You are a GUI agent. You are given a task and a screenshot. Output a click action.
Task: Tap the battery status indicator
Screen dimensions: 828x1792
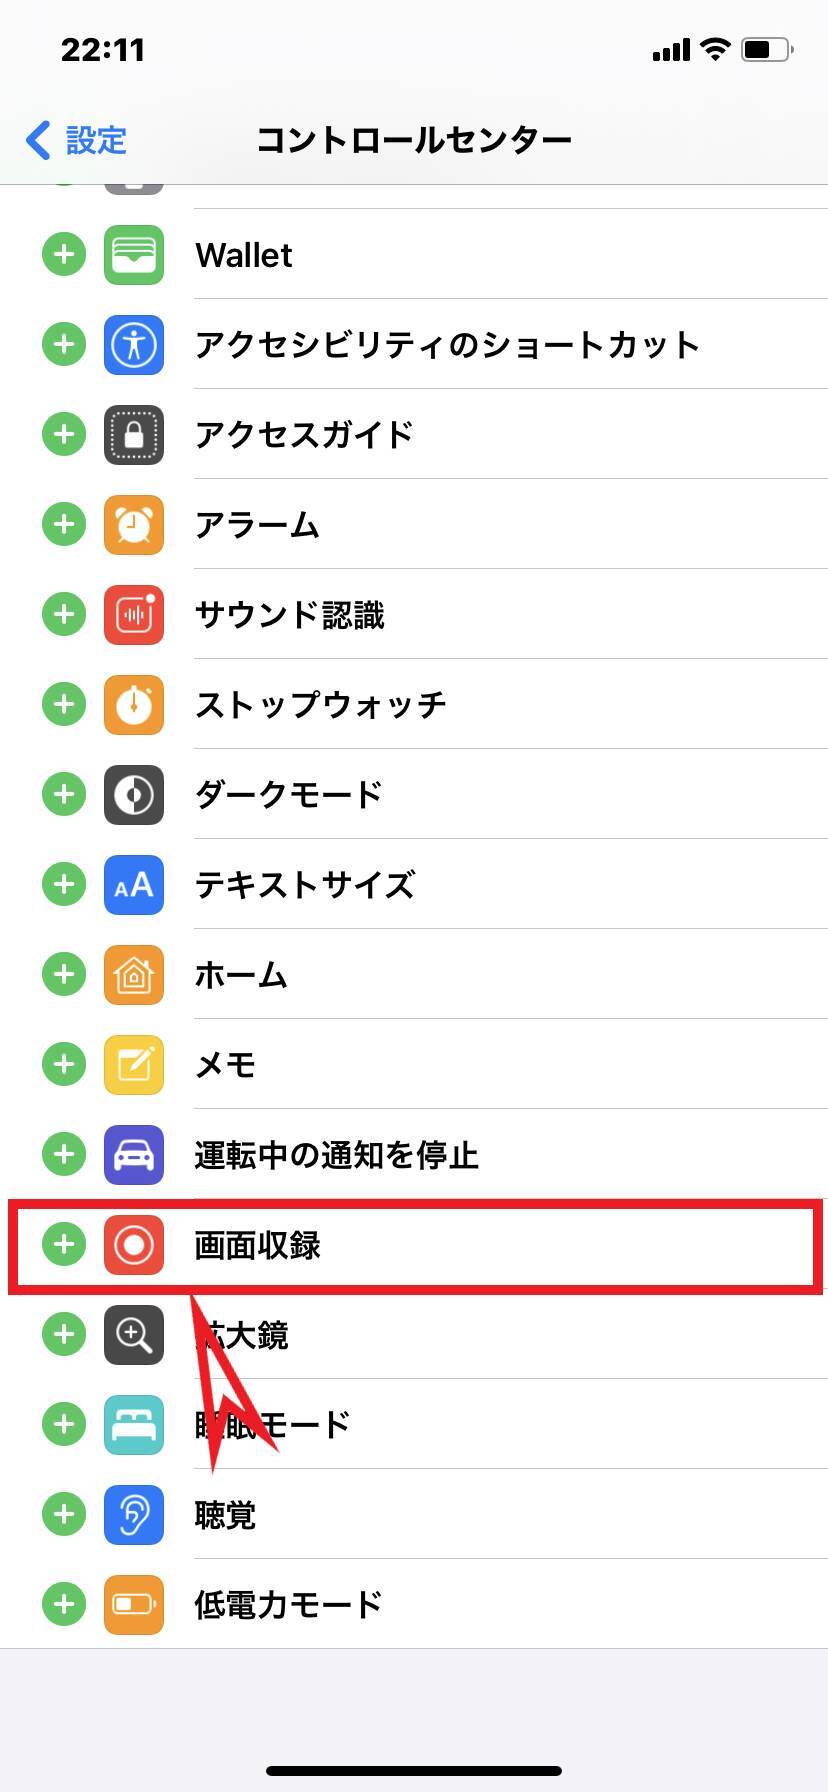point(766,50)
